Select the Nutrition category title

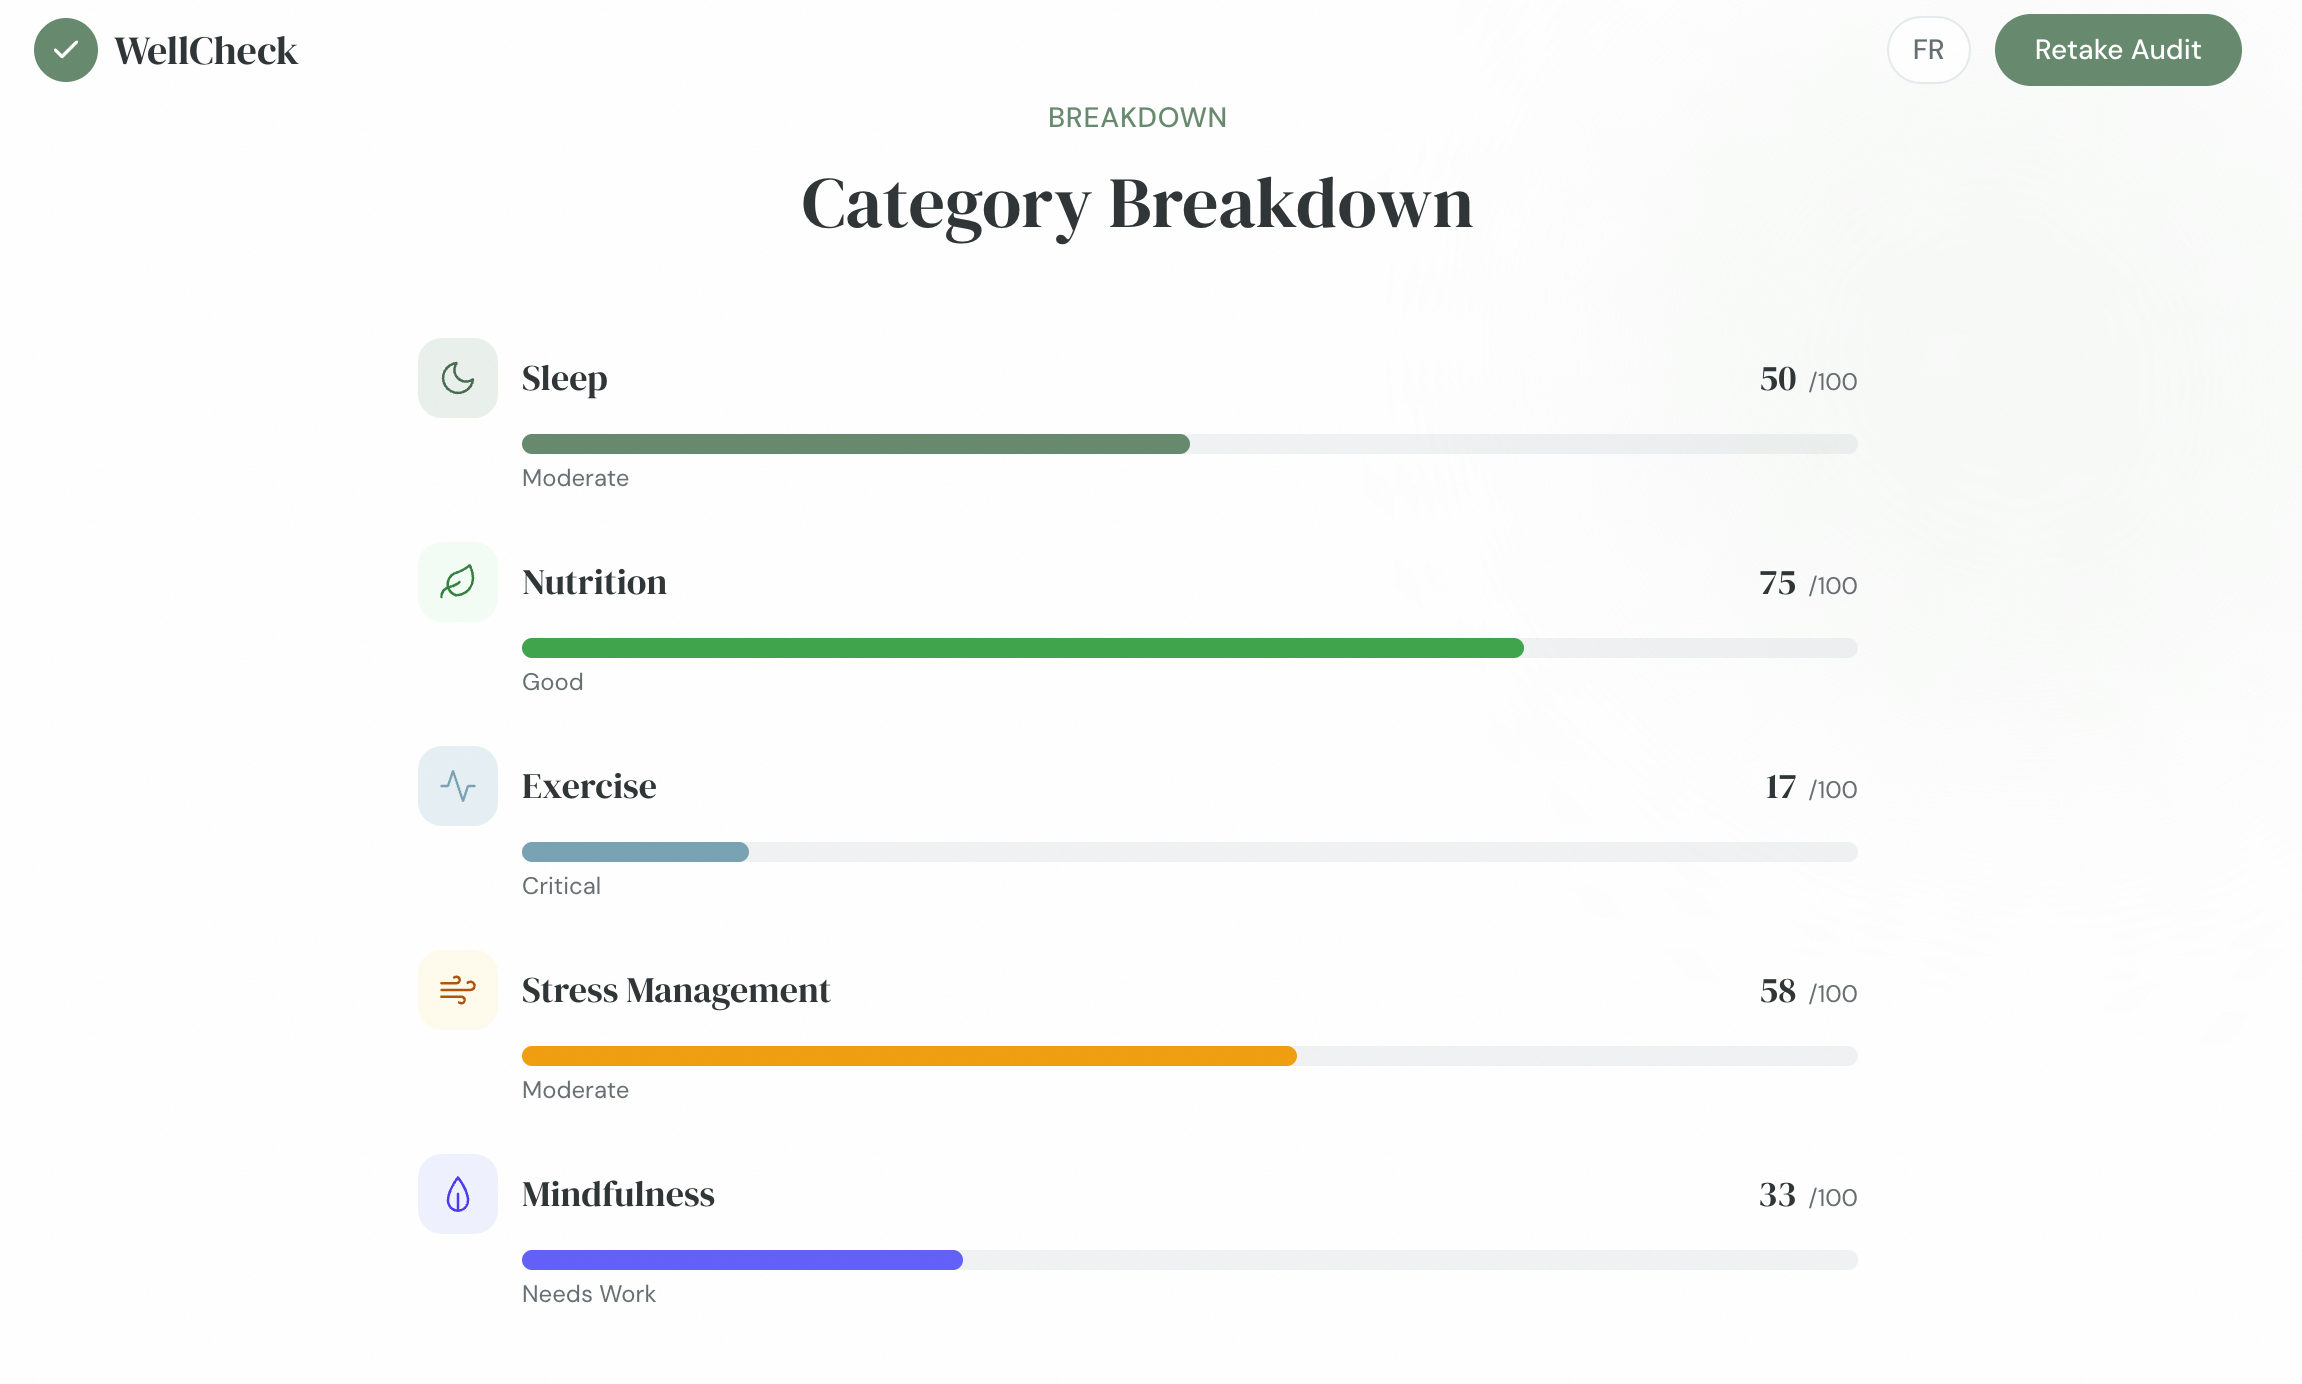594,582
